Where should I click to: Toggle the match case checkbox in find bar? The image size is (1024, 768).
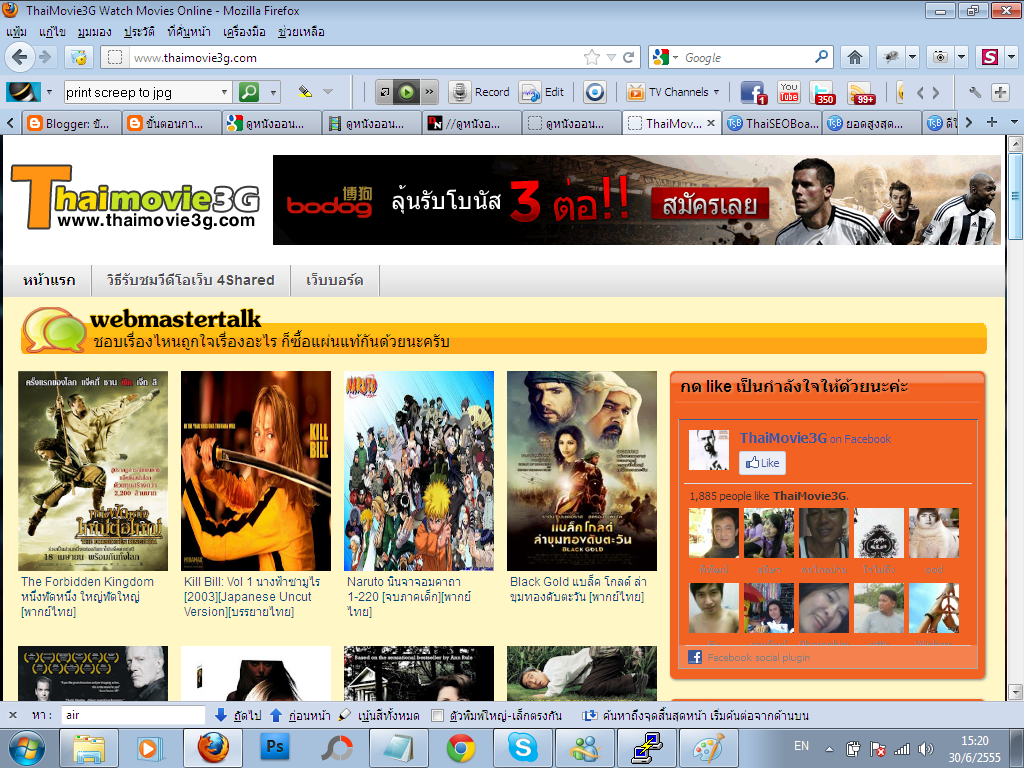(x=437, y=716)
